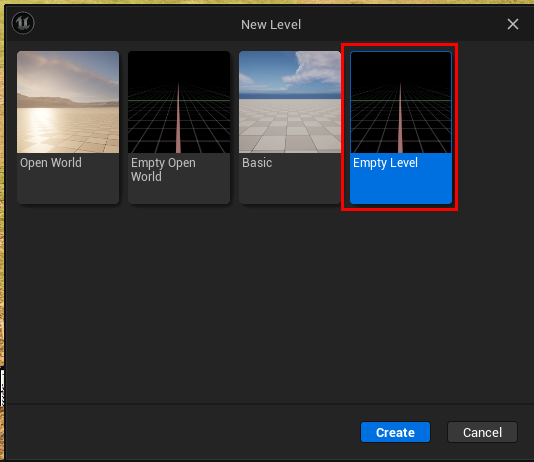The image size is (534, 462).
Task: Create the new level
Action: pos(395,432)
